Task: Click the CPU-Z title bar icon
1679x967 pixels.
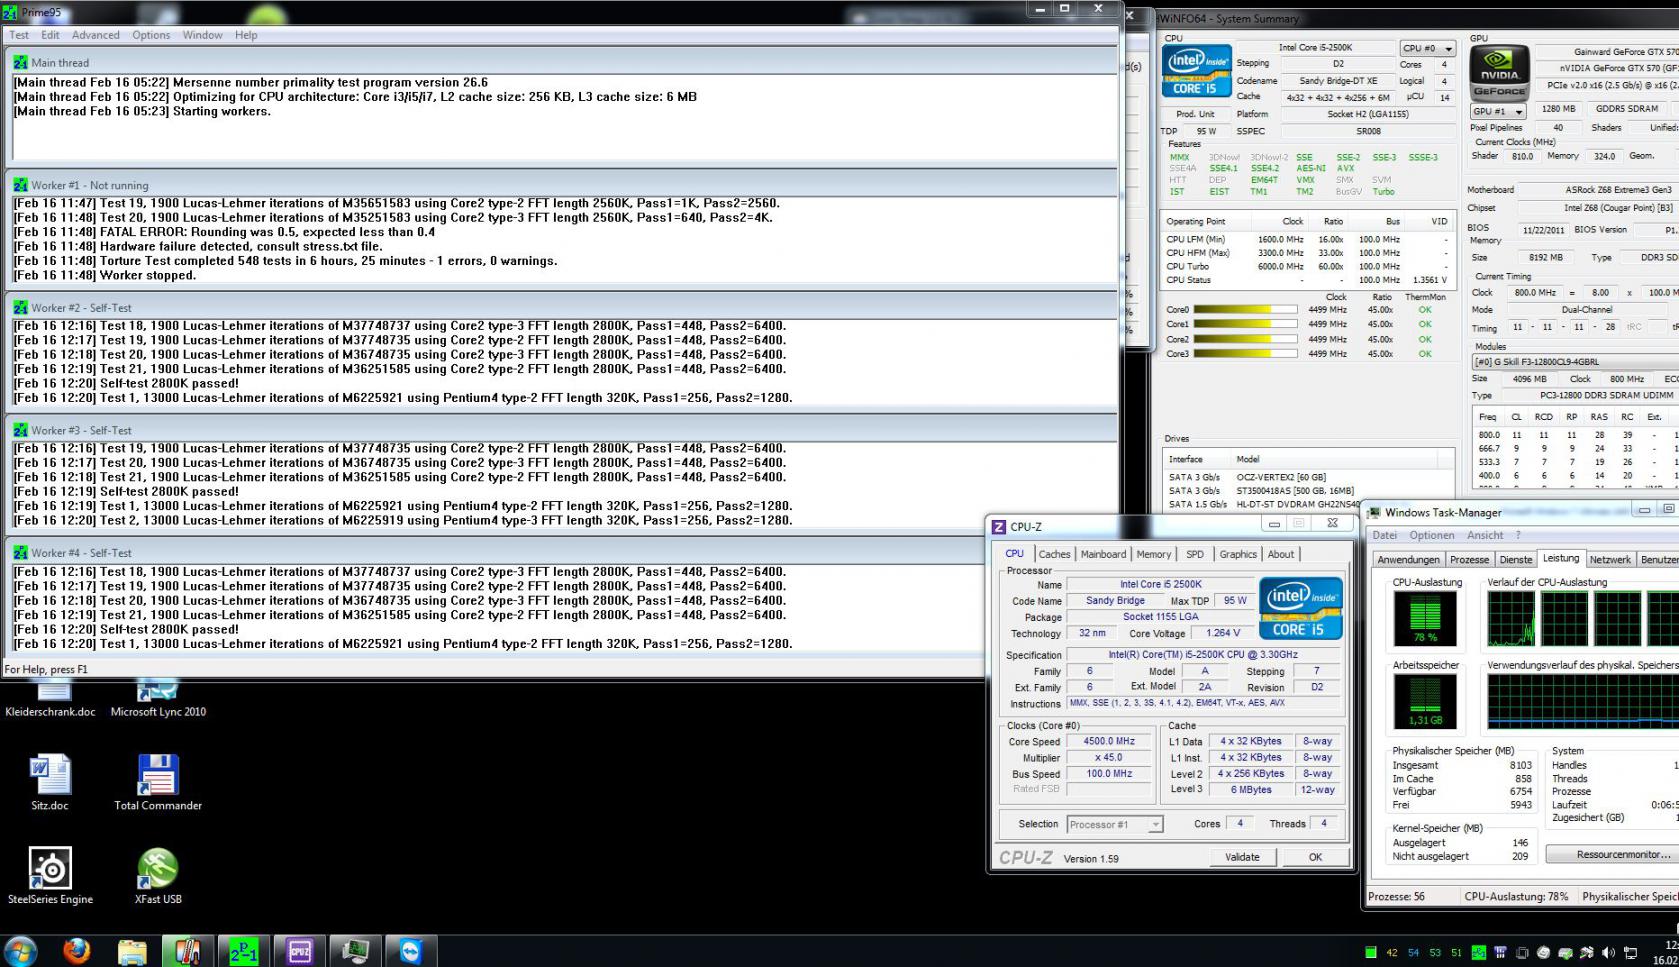Action: click(998, 527)
